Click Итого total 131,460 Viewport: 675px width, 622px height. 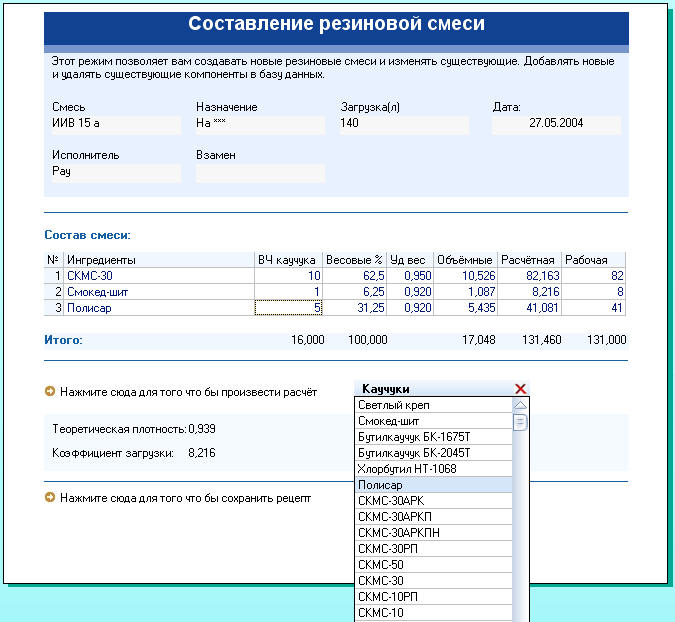coord(542,340)
